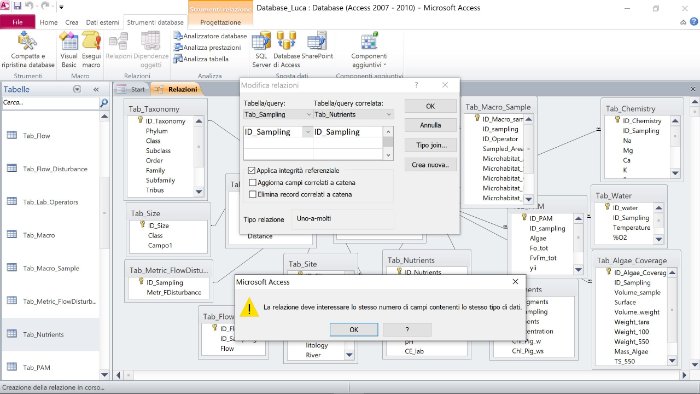Open Componenti aggiuntivi menu

click(369, 50)
